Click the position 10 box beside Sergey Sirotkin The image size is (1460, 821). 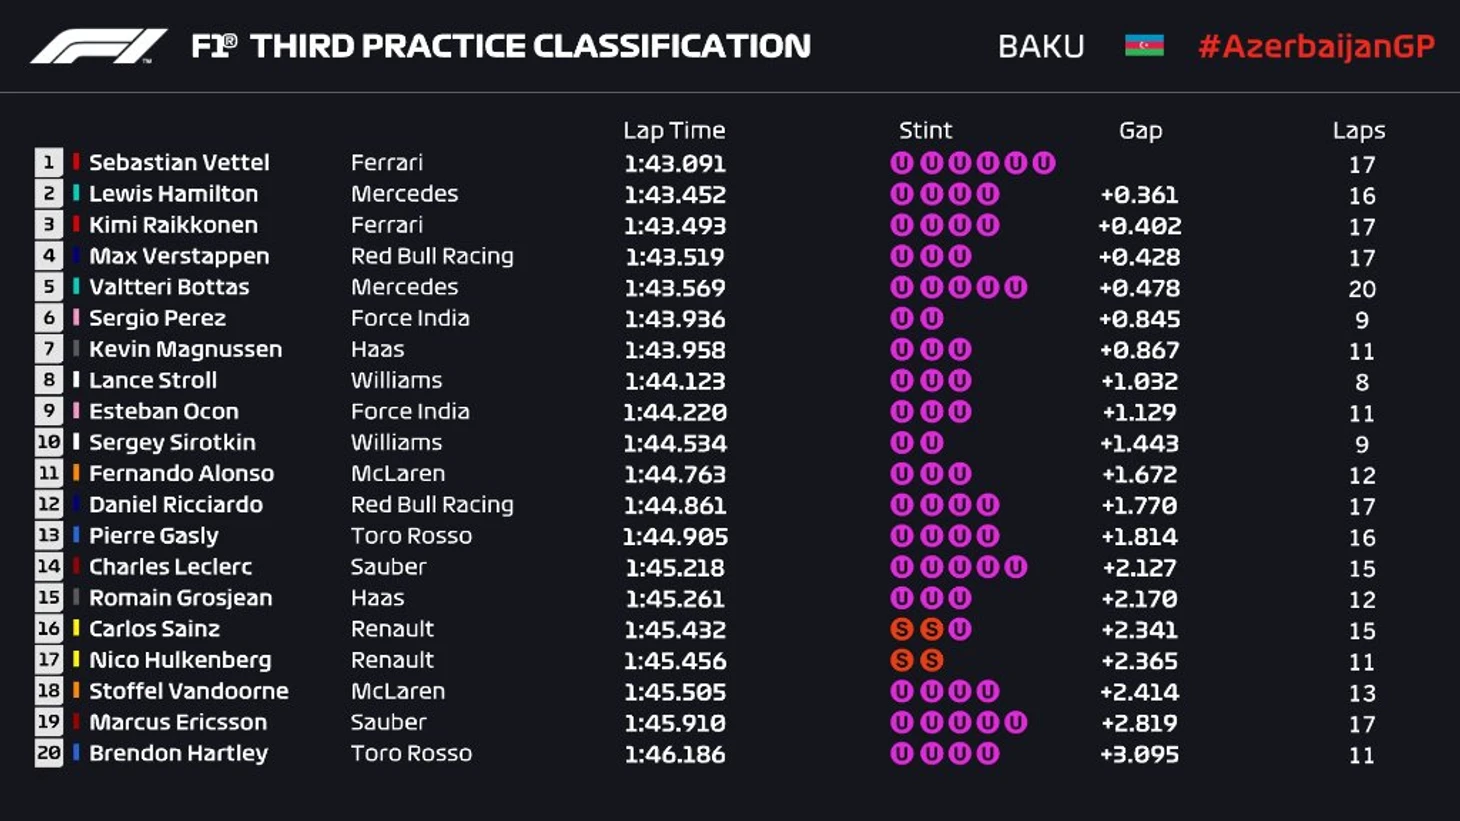click(48, 442)
